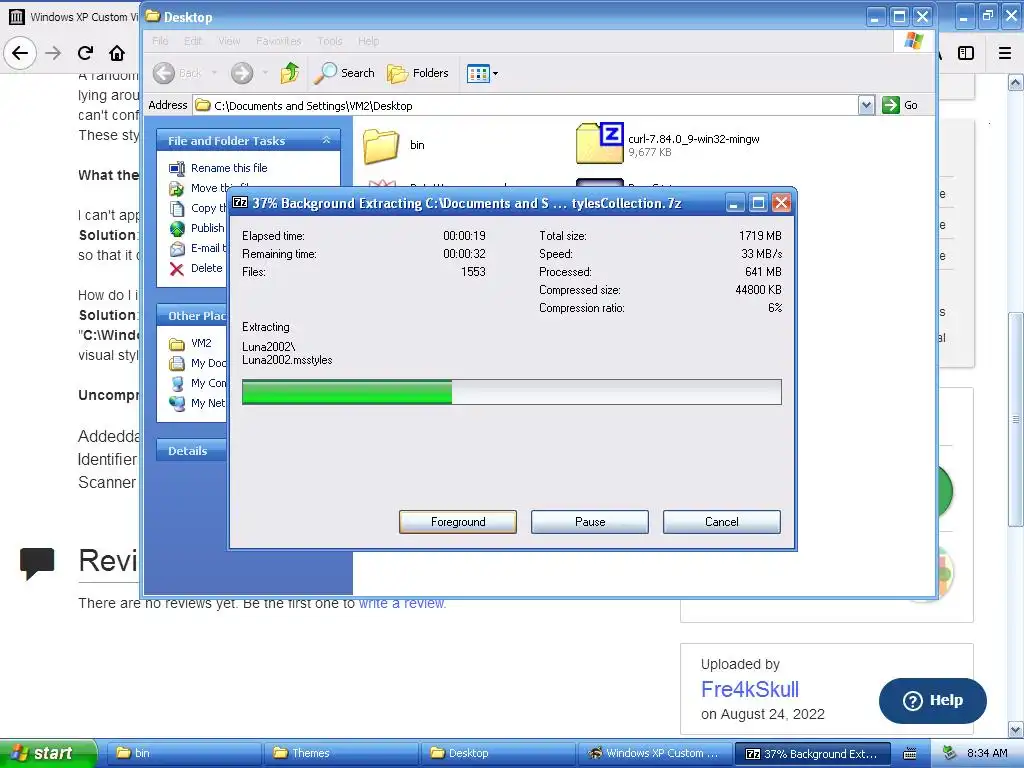Expand the Address bar dropdown
Image resolution: width=1024 pixels, height=768 pixels.
pyautogui.click(x=866, y=105)
